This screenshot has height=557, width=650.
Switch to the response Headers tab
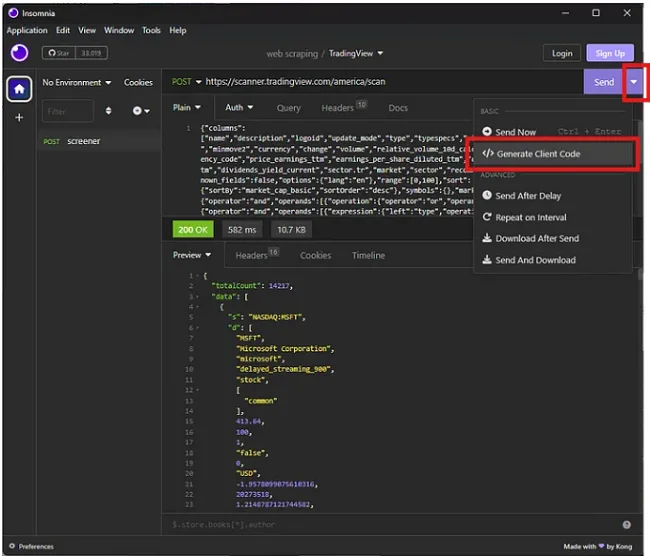tap(257, 255)
